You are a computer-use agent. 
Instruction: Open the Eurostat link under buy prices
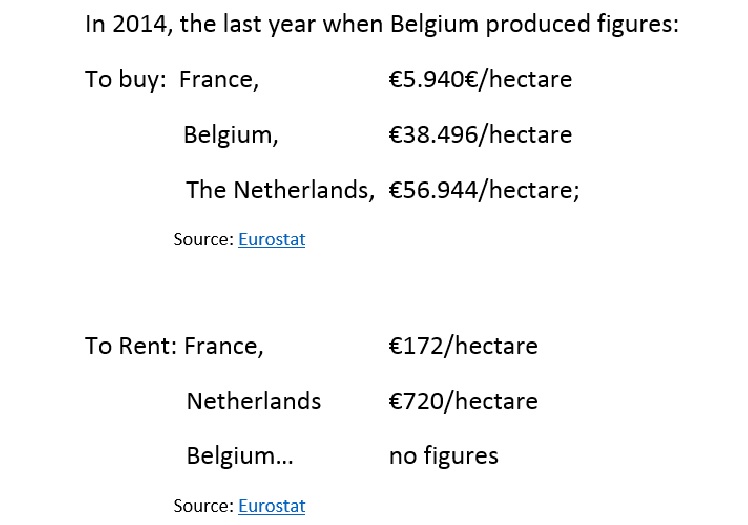[271, 239]
